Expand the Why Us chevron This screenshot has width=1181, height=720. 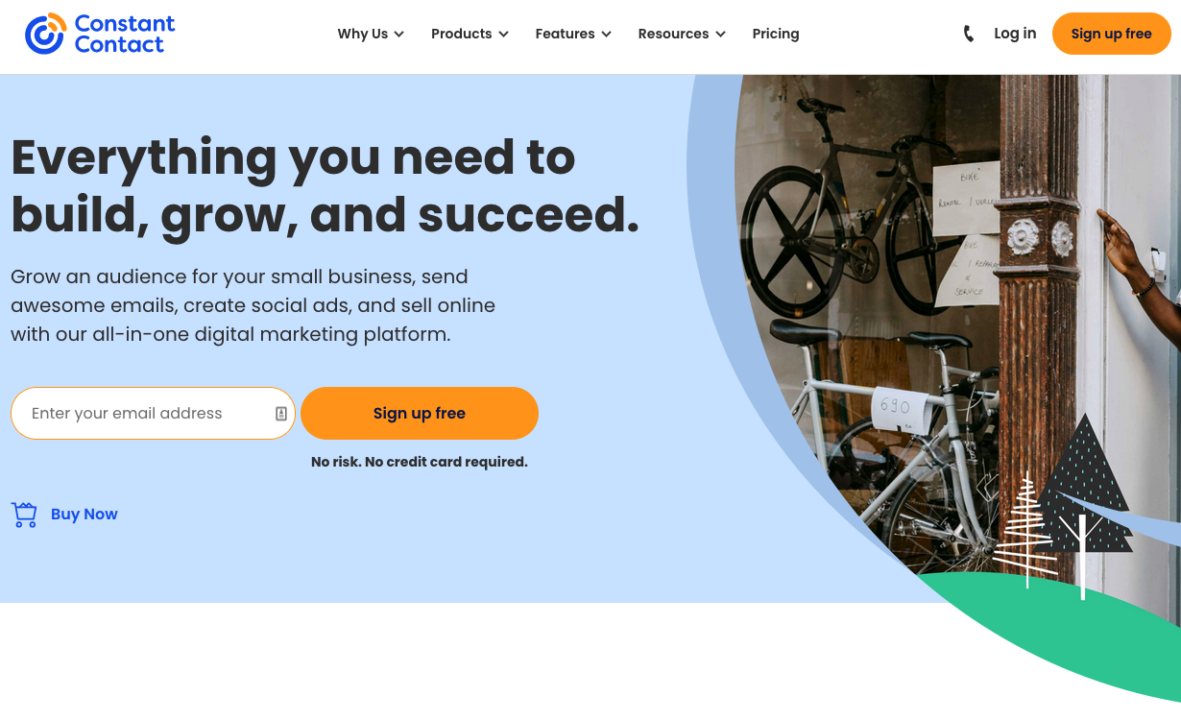point(399,35)
